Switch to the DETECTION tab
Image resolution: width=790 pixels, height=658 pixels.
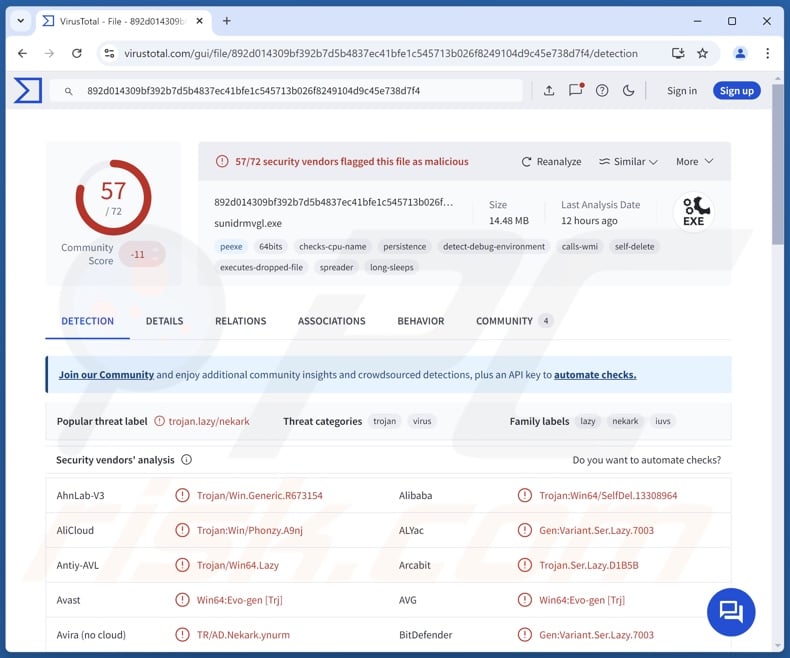(88, 321)
